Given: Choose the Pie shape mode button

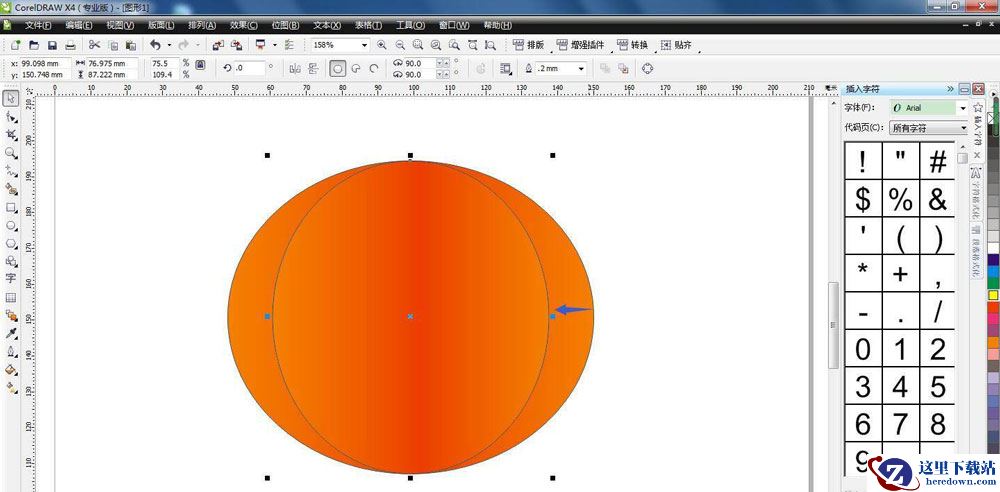Looking at the screenshot, I should pos(357,68).
